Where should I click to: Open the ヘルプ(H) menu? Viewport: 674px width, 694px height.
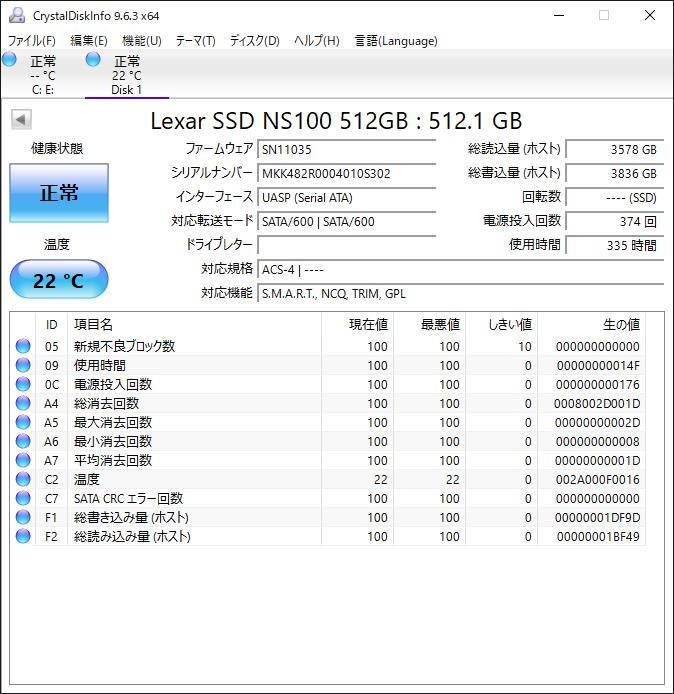[317, 41]
